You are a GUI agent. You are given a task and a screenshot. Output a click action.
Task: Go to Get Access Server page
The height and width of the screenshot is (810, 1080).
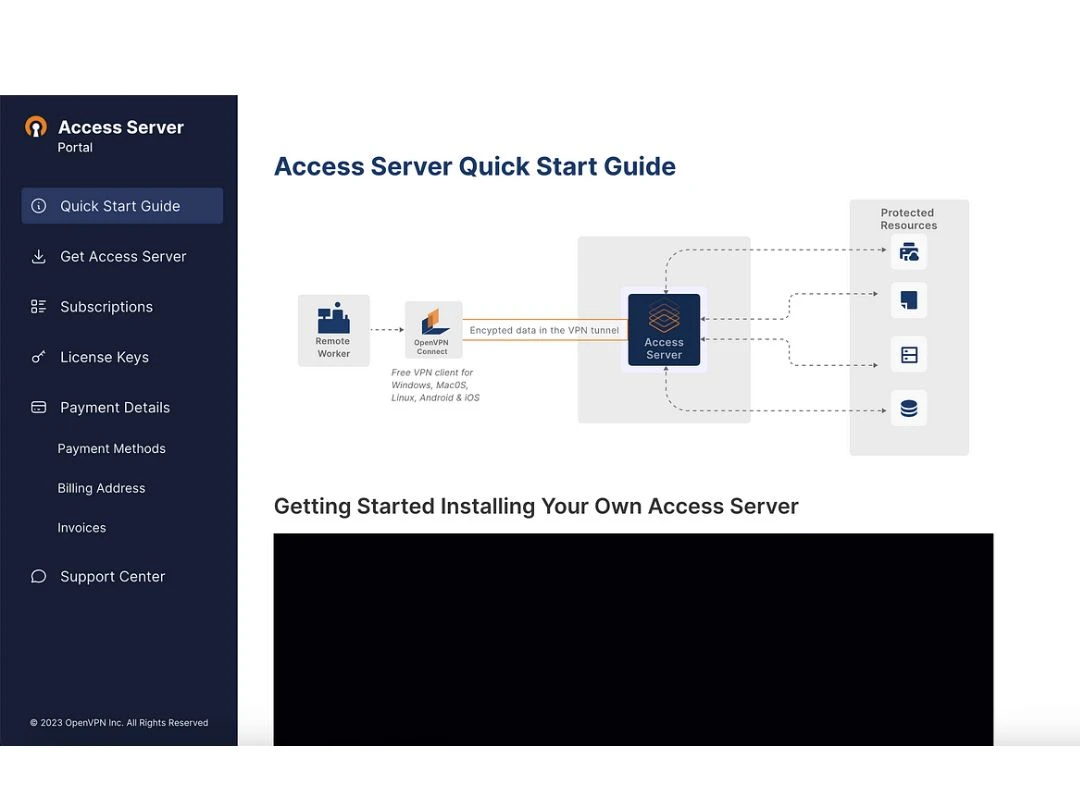(123, 257)
